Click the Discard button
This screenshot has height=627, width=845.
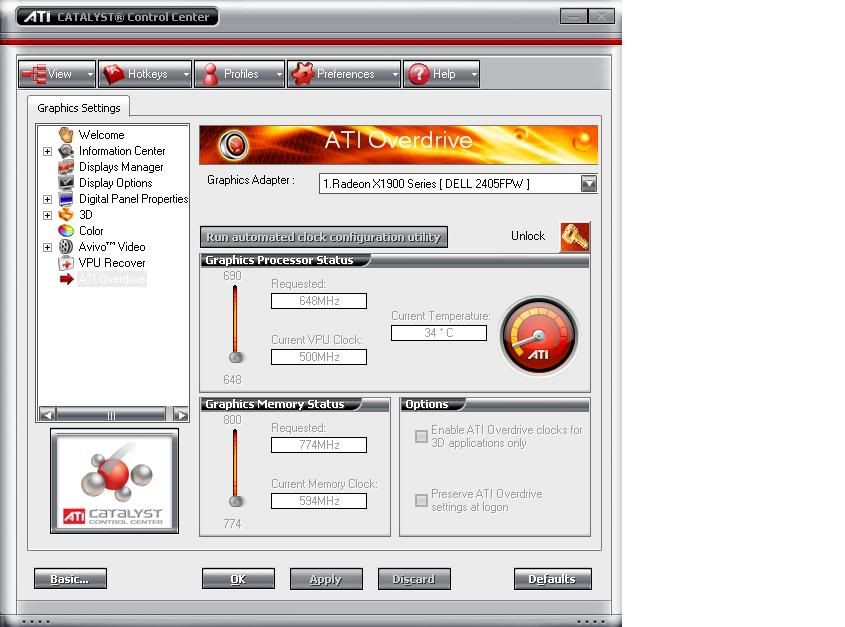[x=414, y=579]
